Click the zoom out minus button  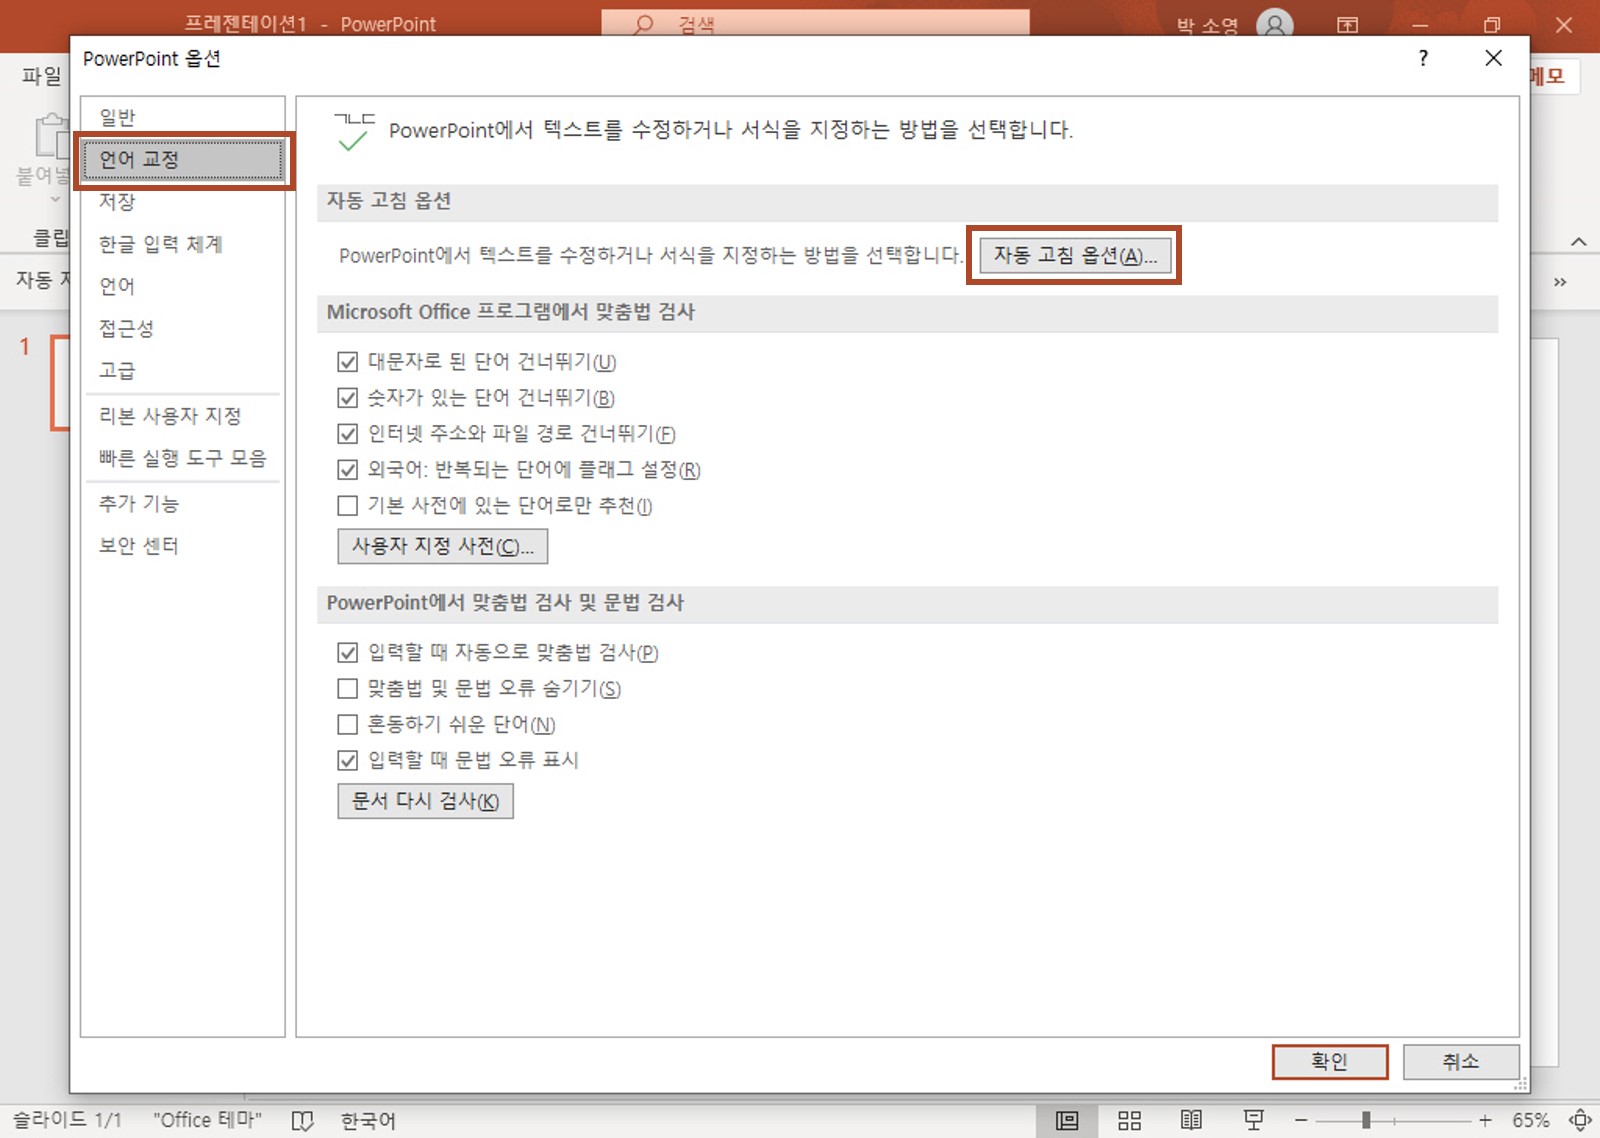coord(1301,1121)
